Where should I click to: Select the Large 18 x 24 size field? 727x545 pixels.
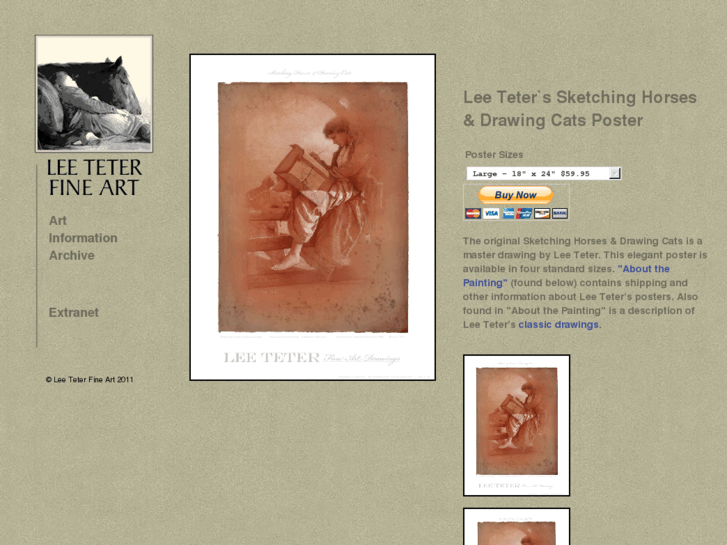(x=544, y=173)
